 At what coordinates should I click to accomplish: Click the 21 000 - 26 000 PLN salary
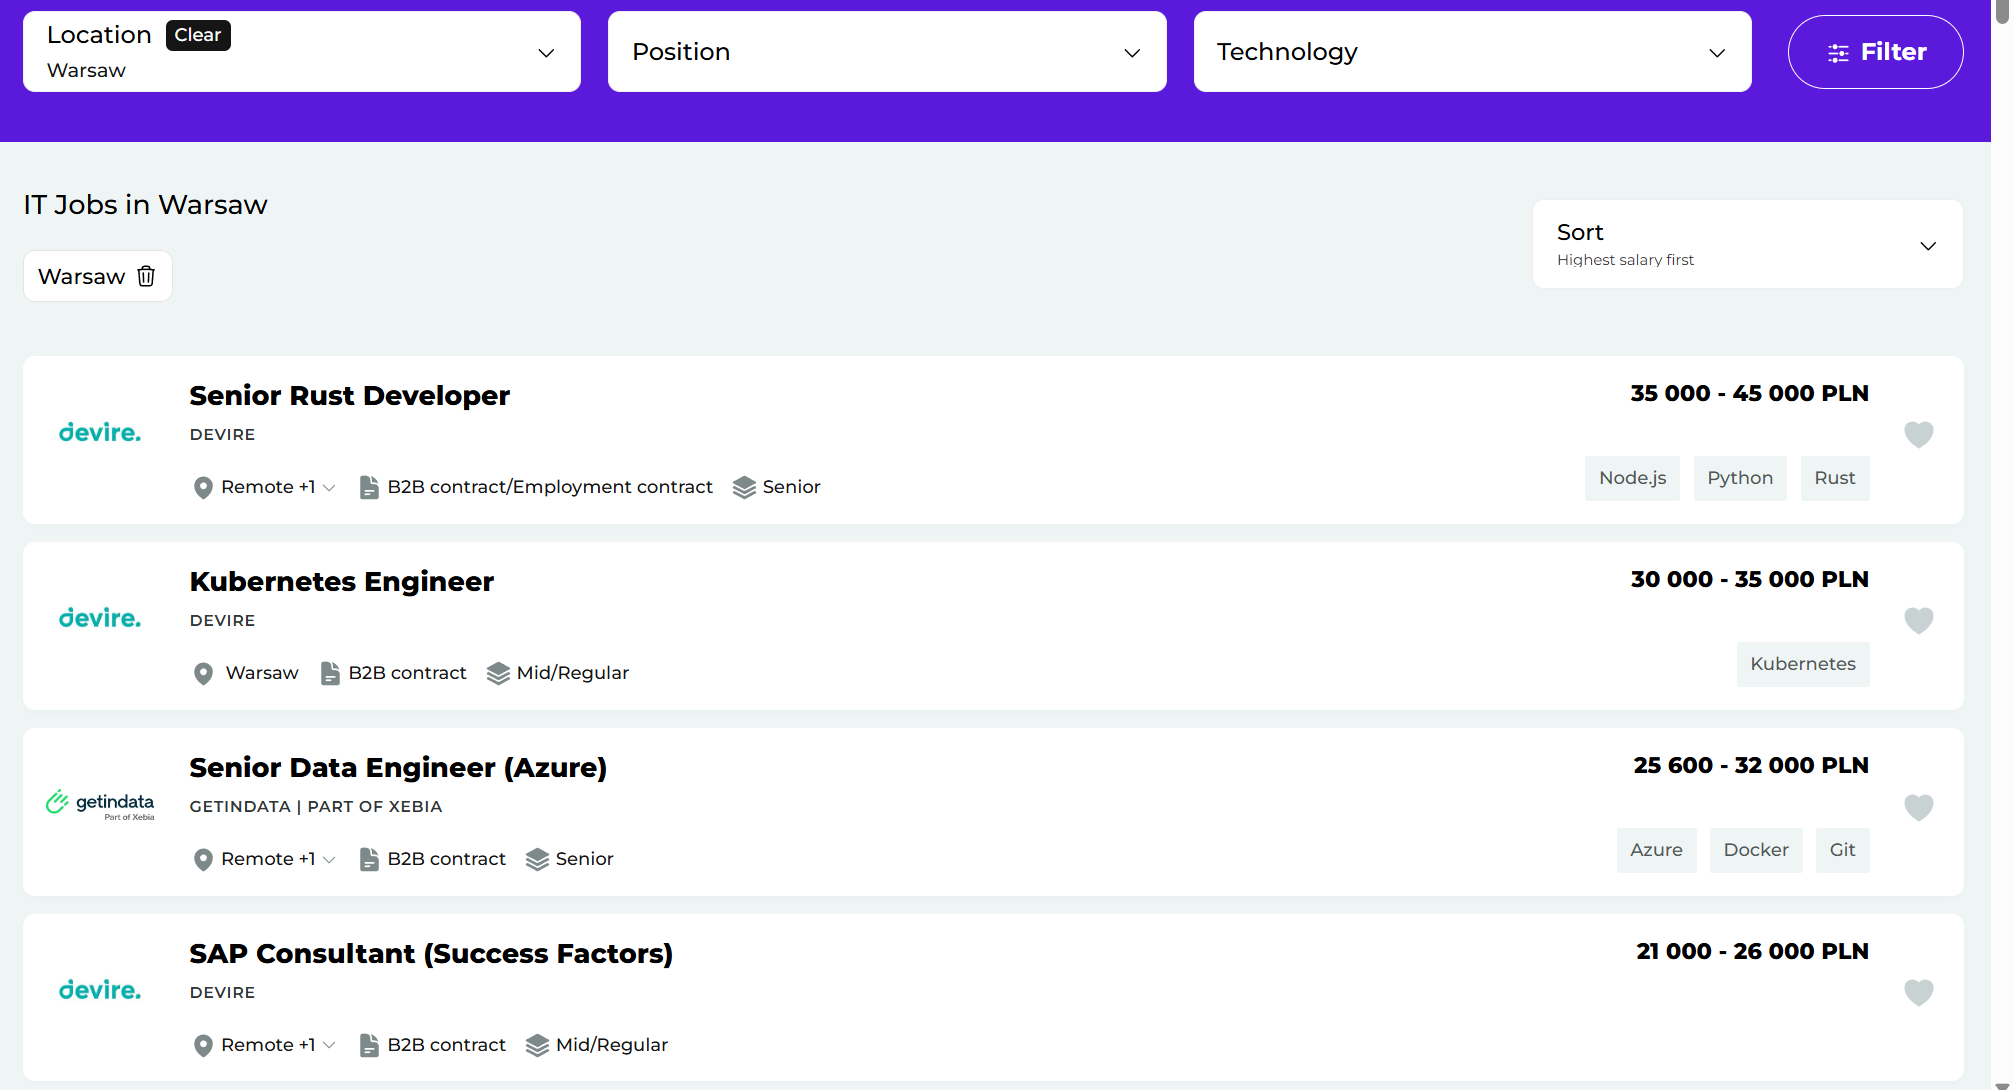pos(1752,952)
